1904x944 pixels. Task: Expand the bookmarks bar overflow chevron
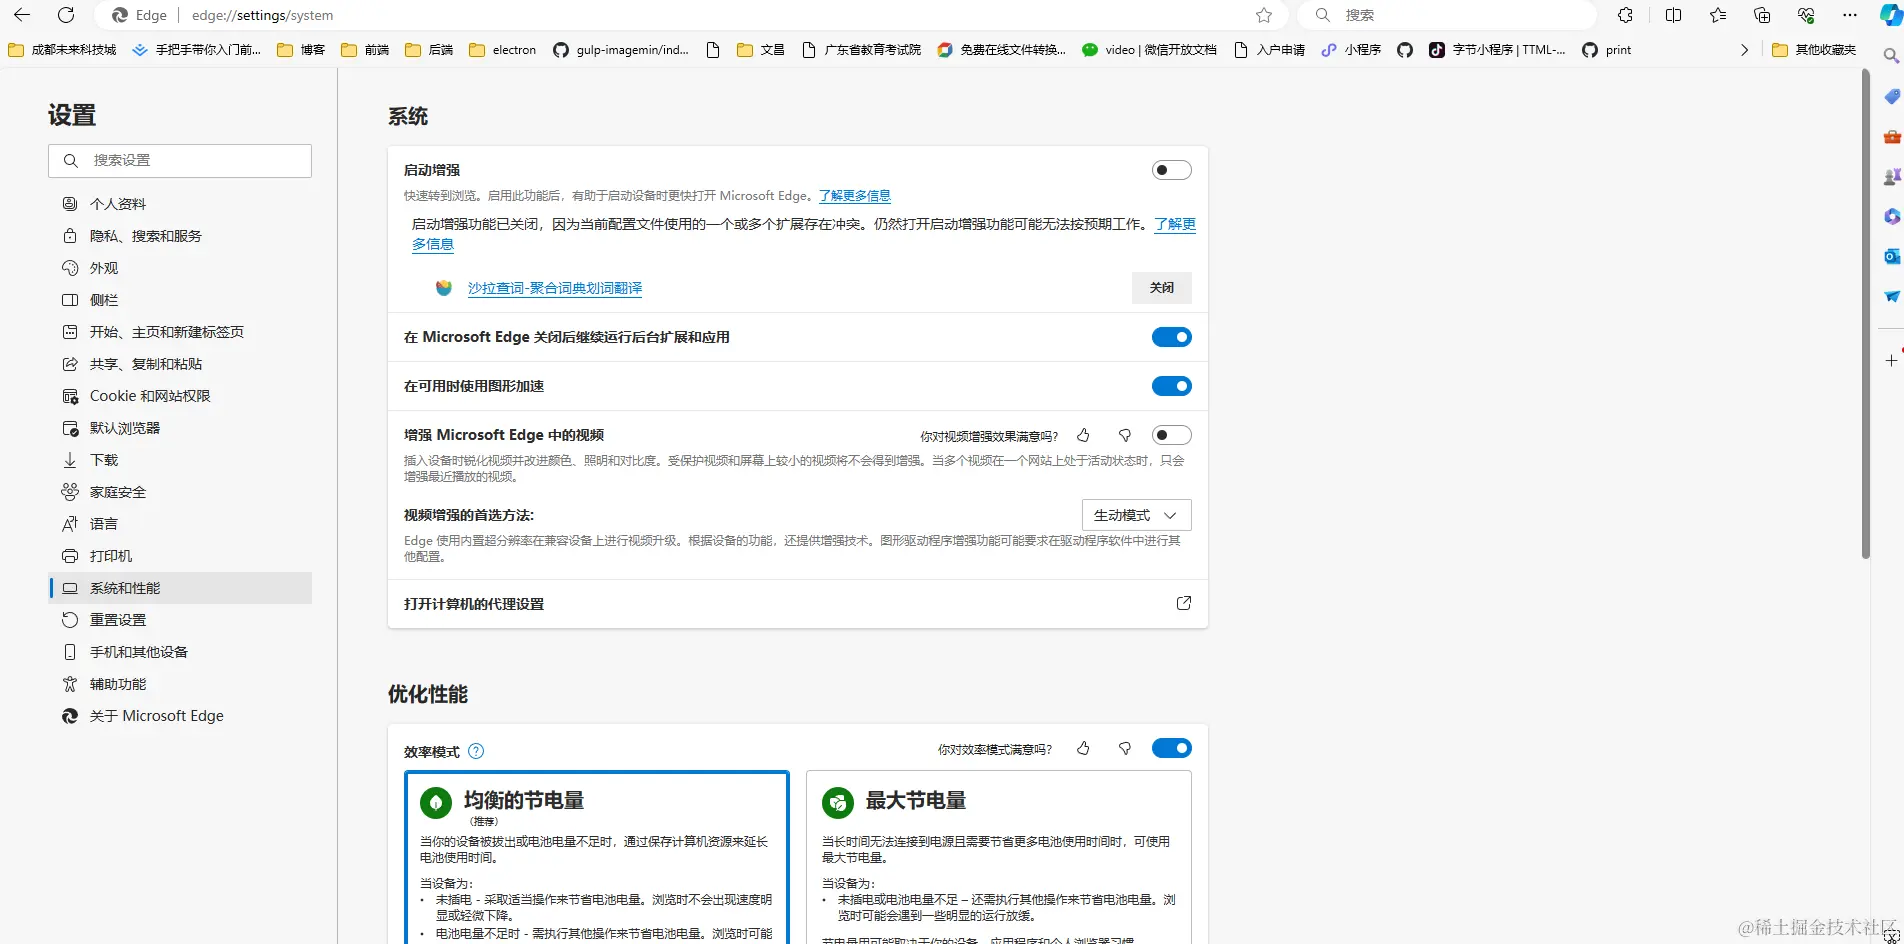[1745, 50]
